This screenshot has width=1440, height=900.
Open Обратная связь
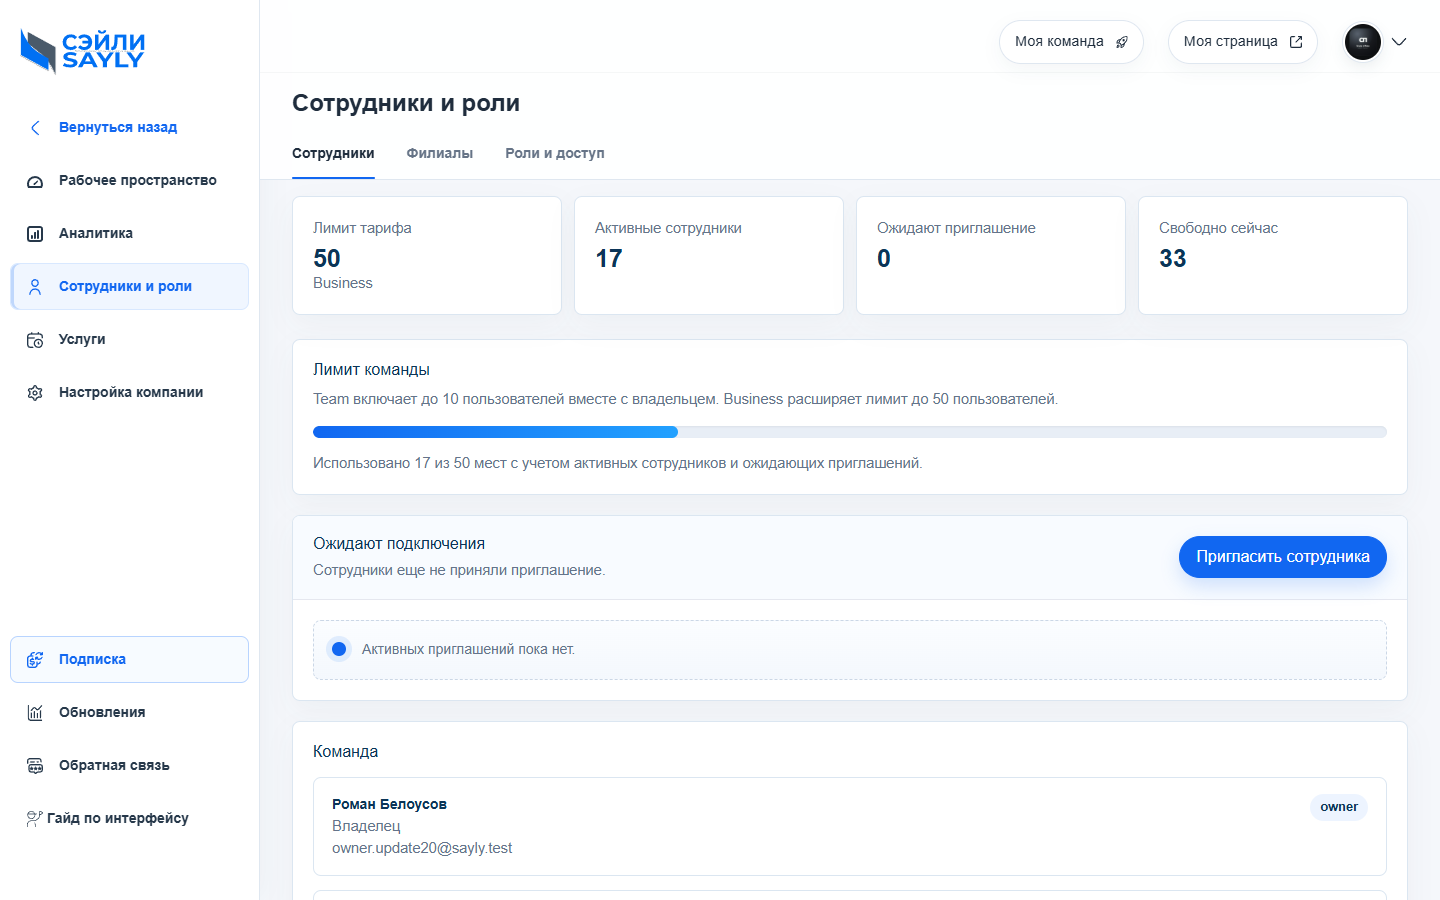tap(130, 766)
